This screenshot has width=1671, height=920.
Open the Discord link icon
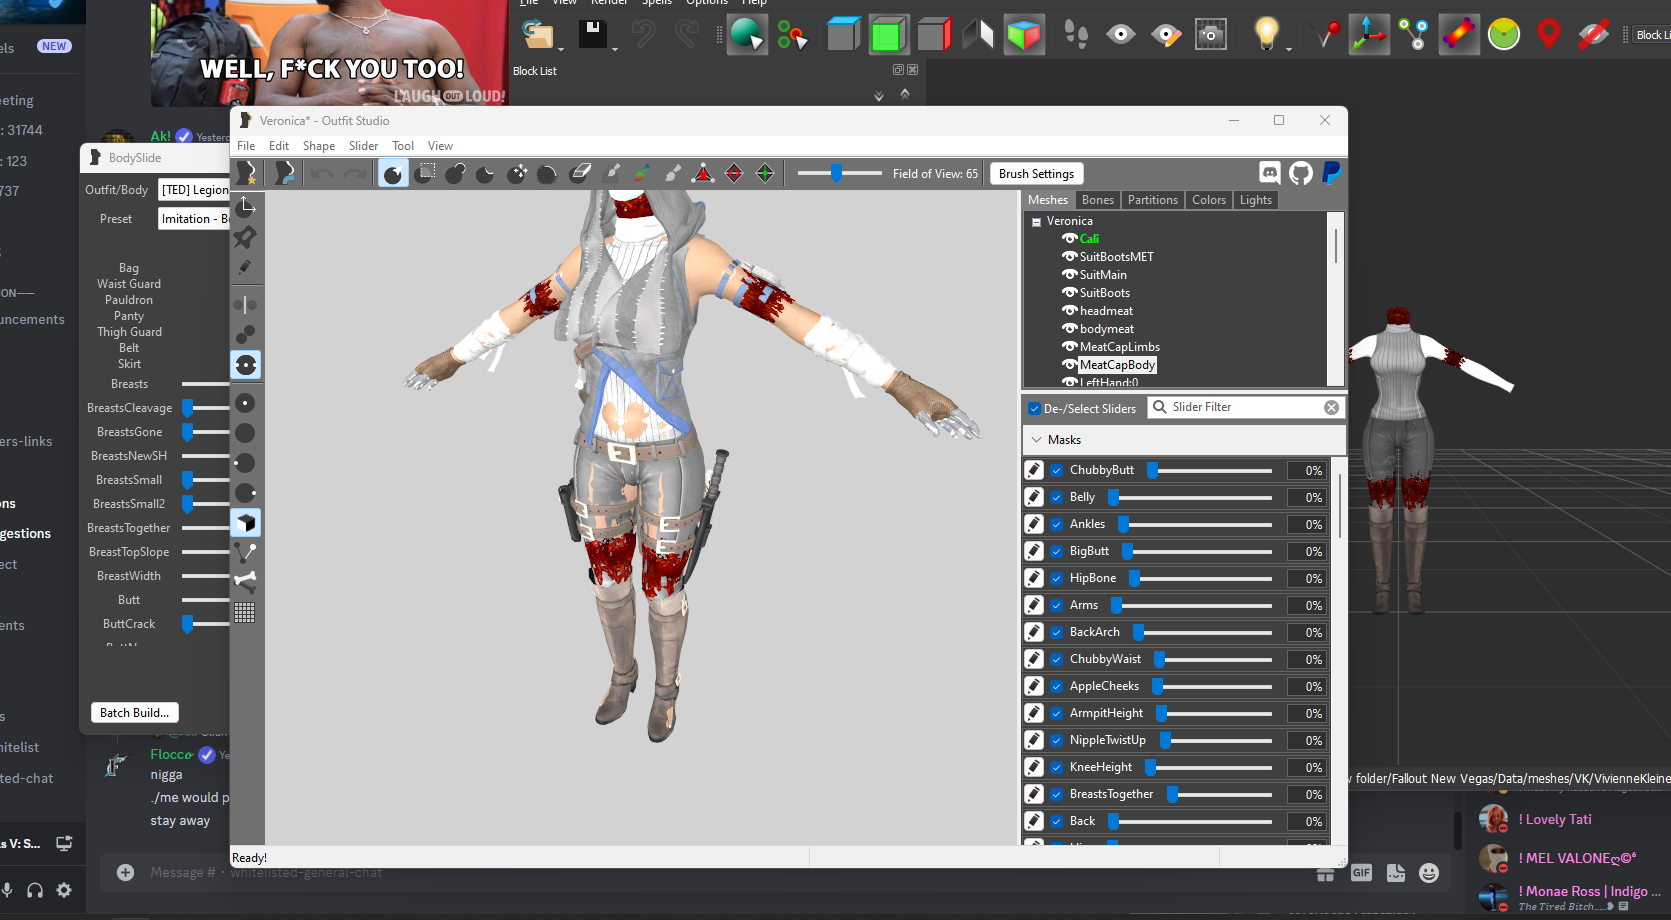pos(1269,173)
